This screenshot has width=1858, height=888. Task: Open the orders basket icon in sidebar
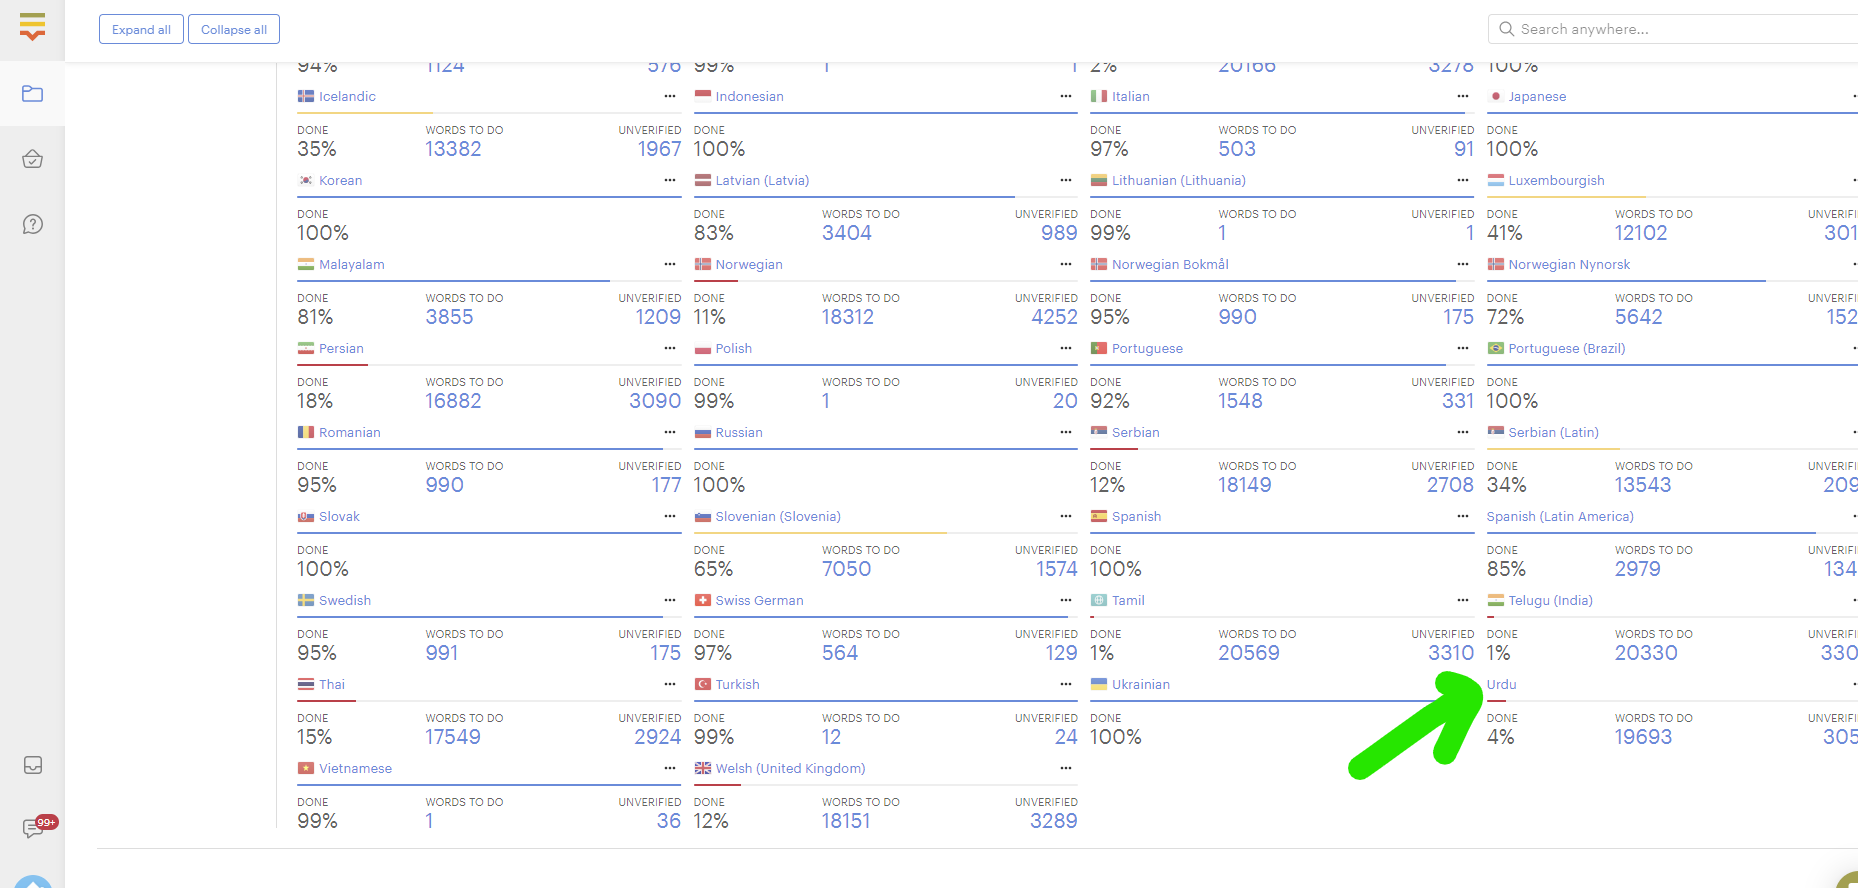(x=32, y=159)
